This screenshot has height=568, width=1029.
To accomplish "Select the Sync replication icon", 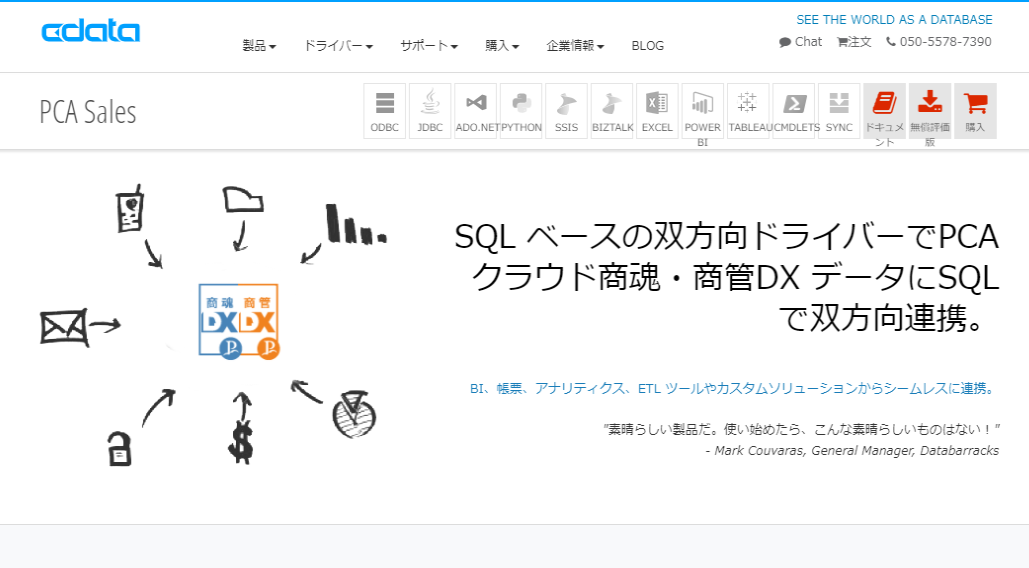I will [x=839, y=111].
